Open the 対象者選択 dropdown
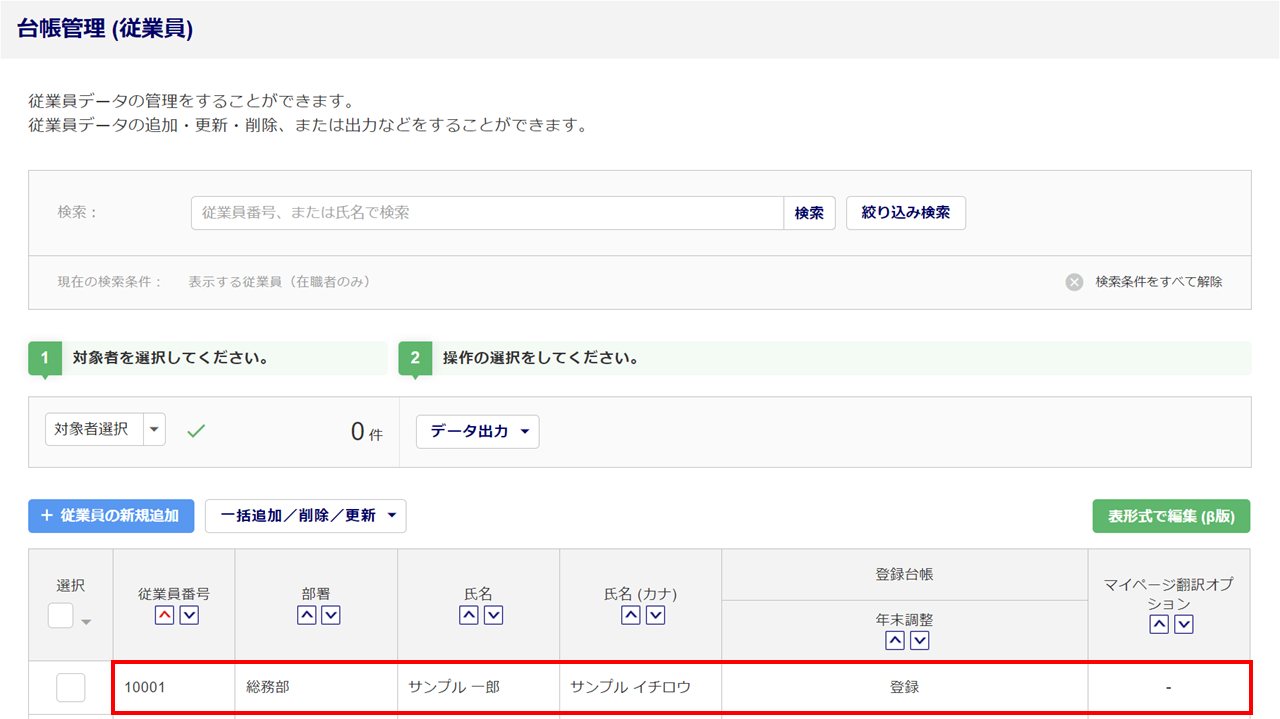Screen dimensions: 1280x719 [154, 430]
